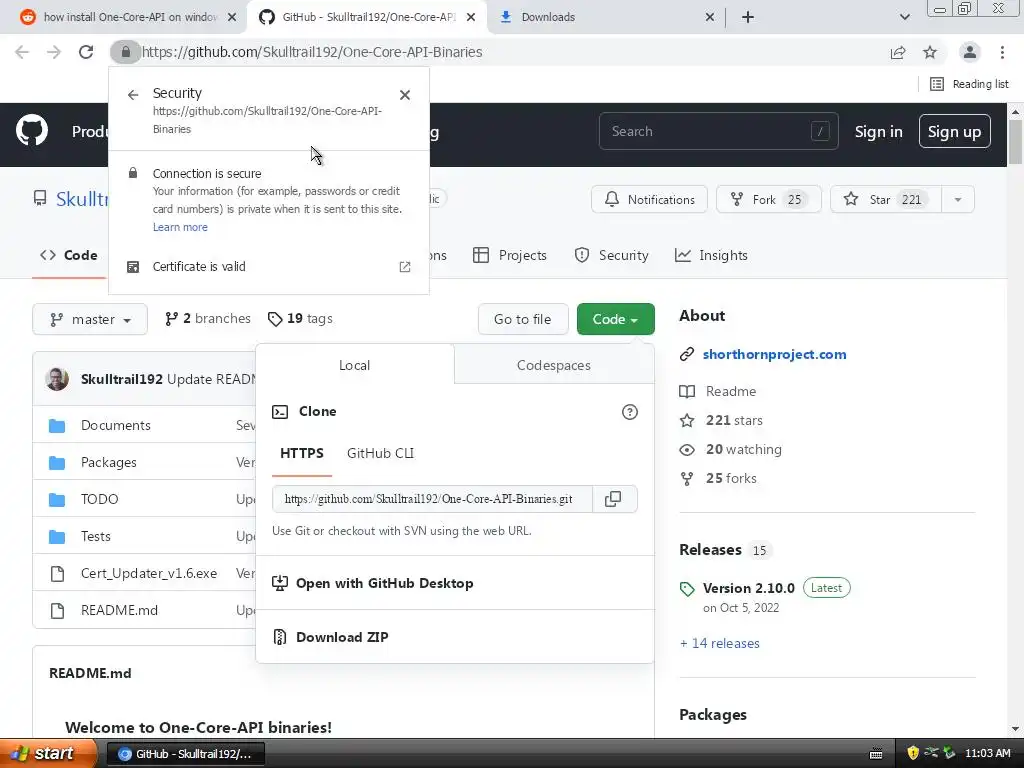The image size is (1024, 768).
Task: Close the Security popup
Action: point(405,95)
